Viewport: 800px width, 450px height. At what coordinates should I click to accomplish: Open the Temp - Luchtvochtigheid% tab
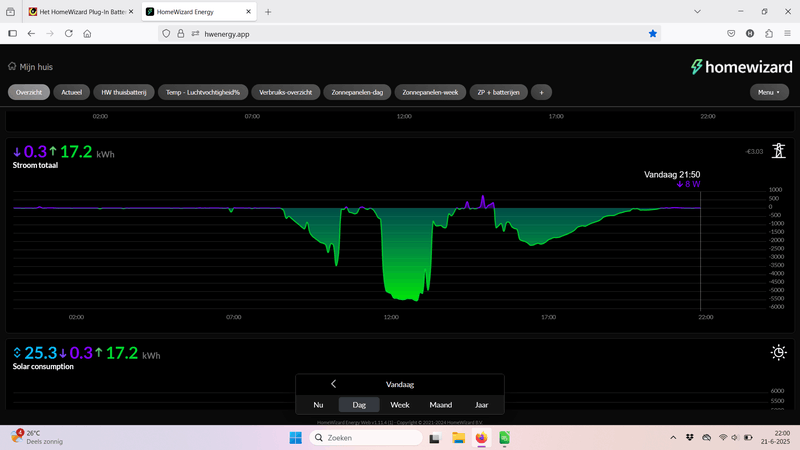[203, 92]
